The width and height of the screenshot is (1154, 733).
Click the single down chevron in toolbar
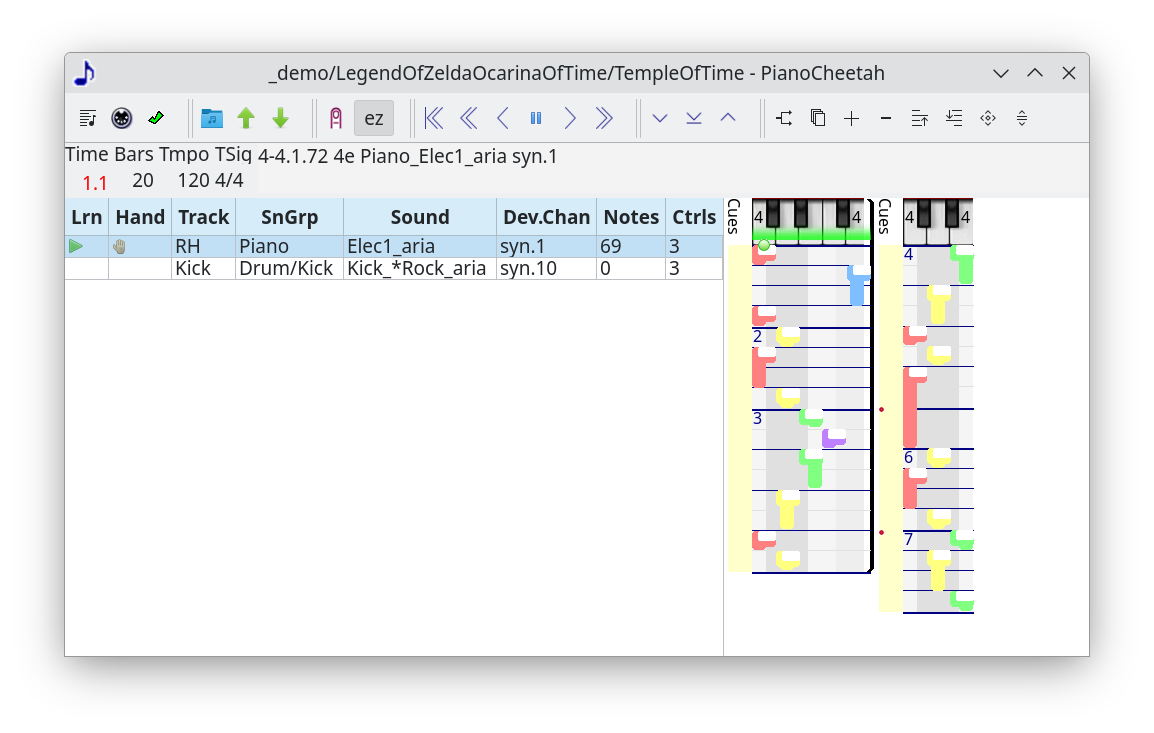[x=660, y=118]
